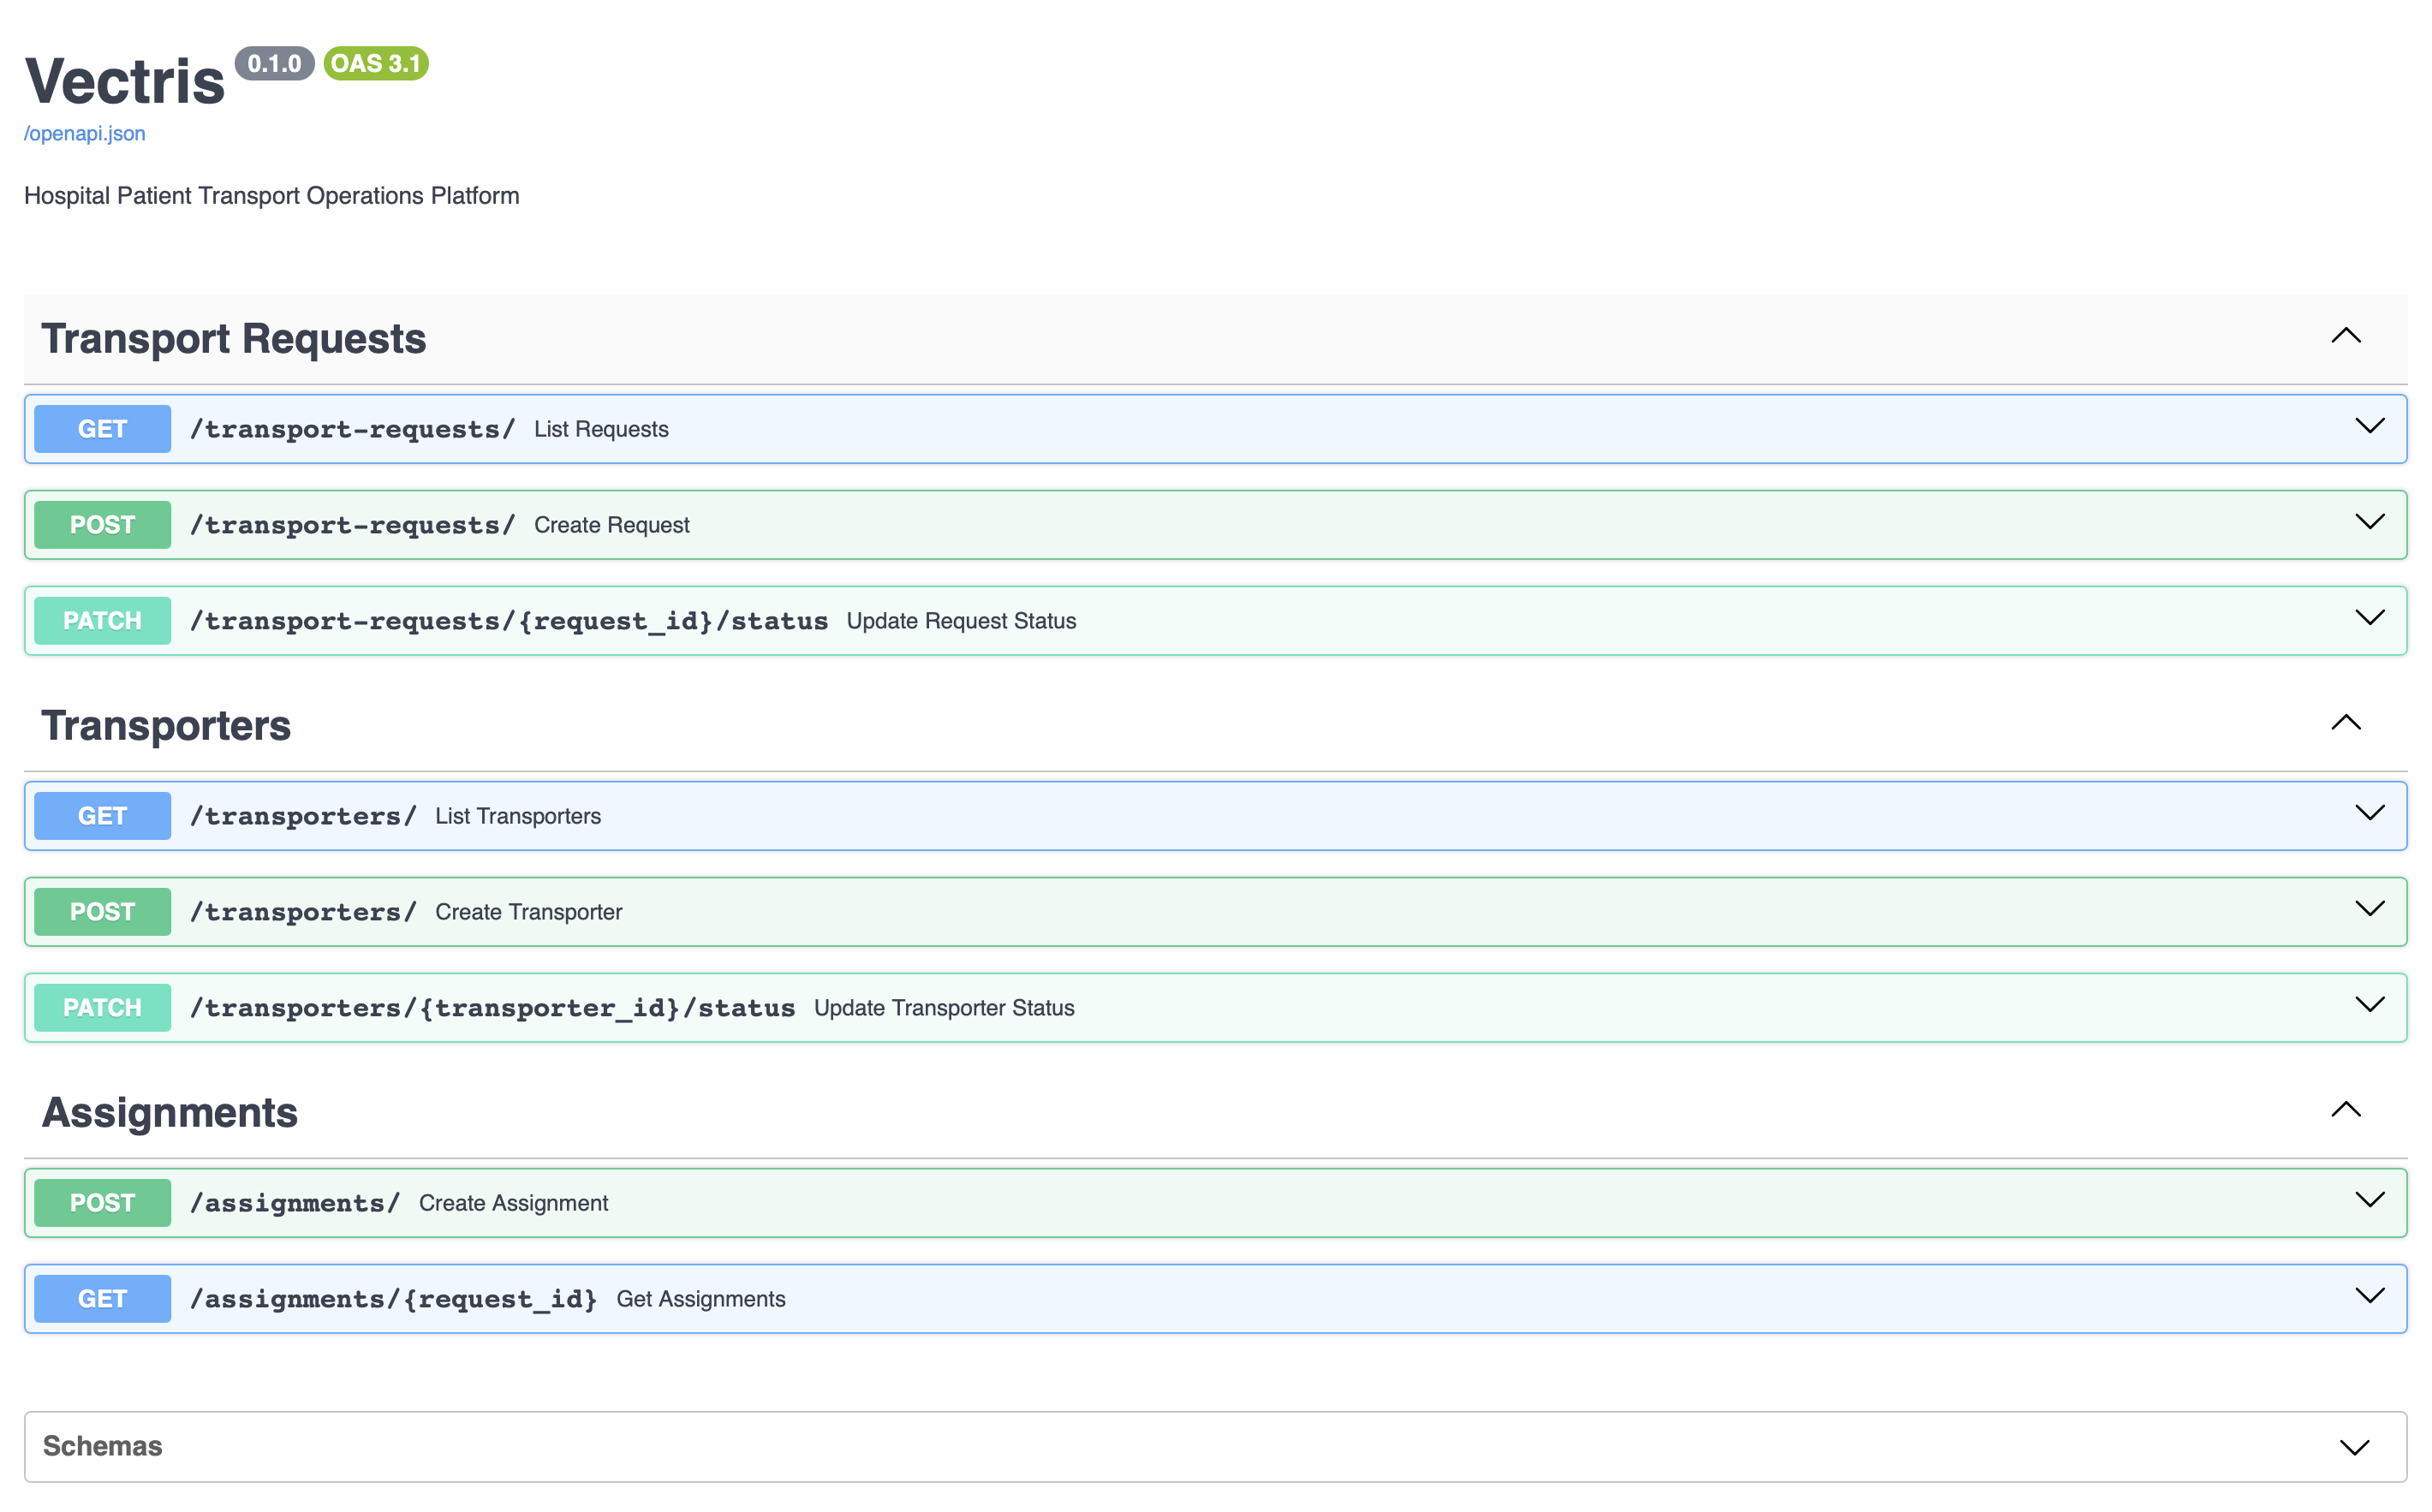The width and height of the screenshot is (2432, 1512).
Task: Click the GET badge for List Transporters
Action: tap(103, 816)
